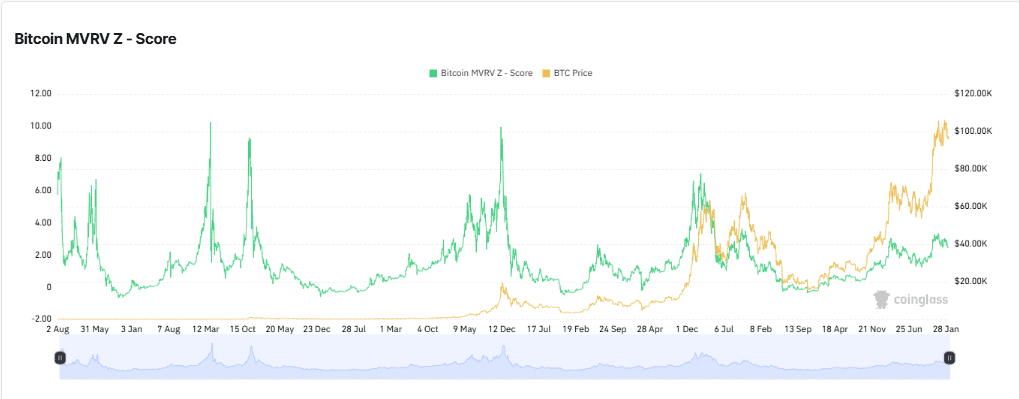Click the 28 Jan date label

pos(947,329)
